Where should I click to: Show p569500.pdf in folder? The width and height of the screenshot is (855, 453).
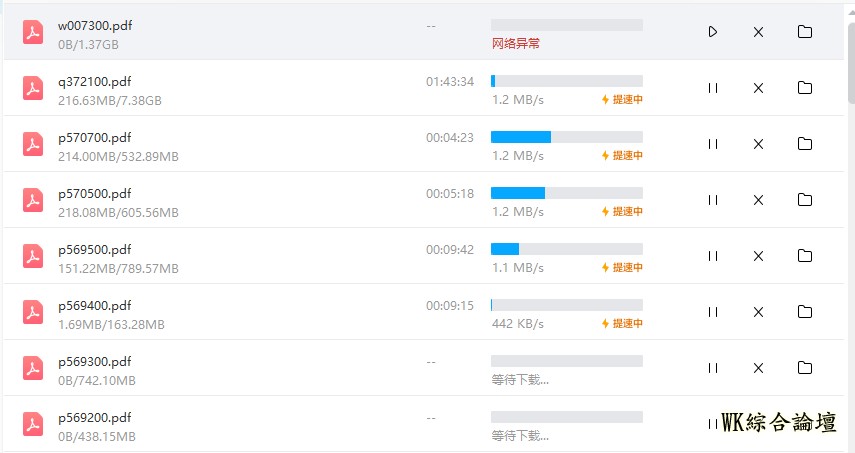pyautogui.click(x=805, y=256)
